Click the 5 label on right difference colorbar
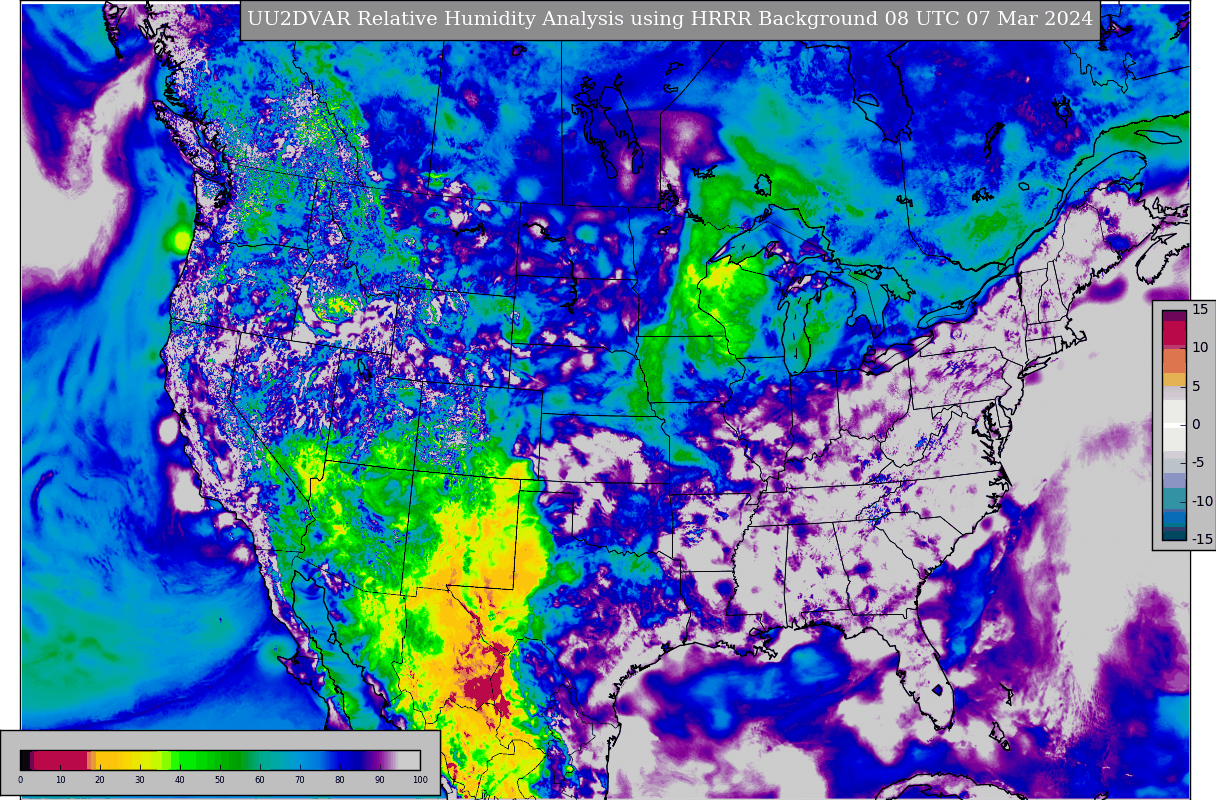Viewport: 1216px width, 800px height. pos(1196,386)
